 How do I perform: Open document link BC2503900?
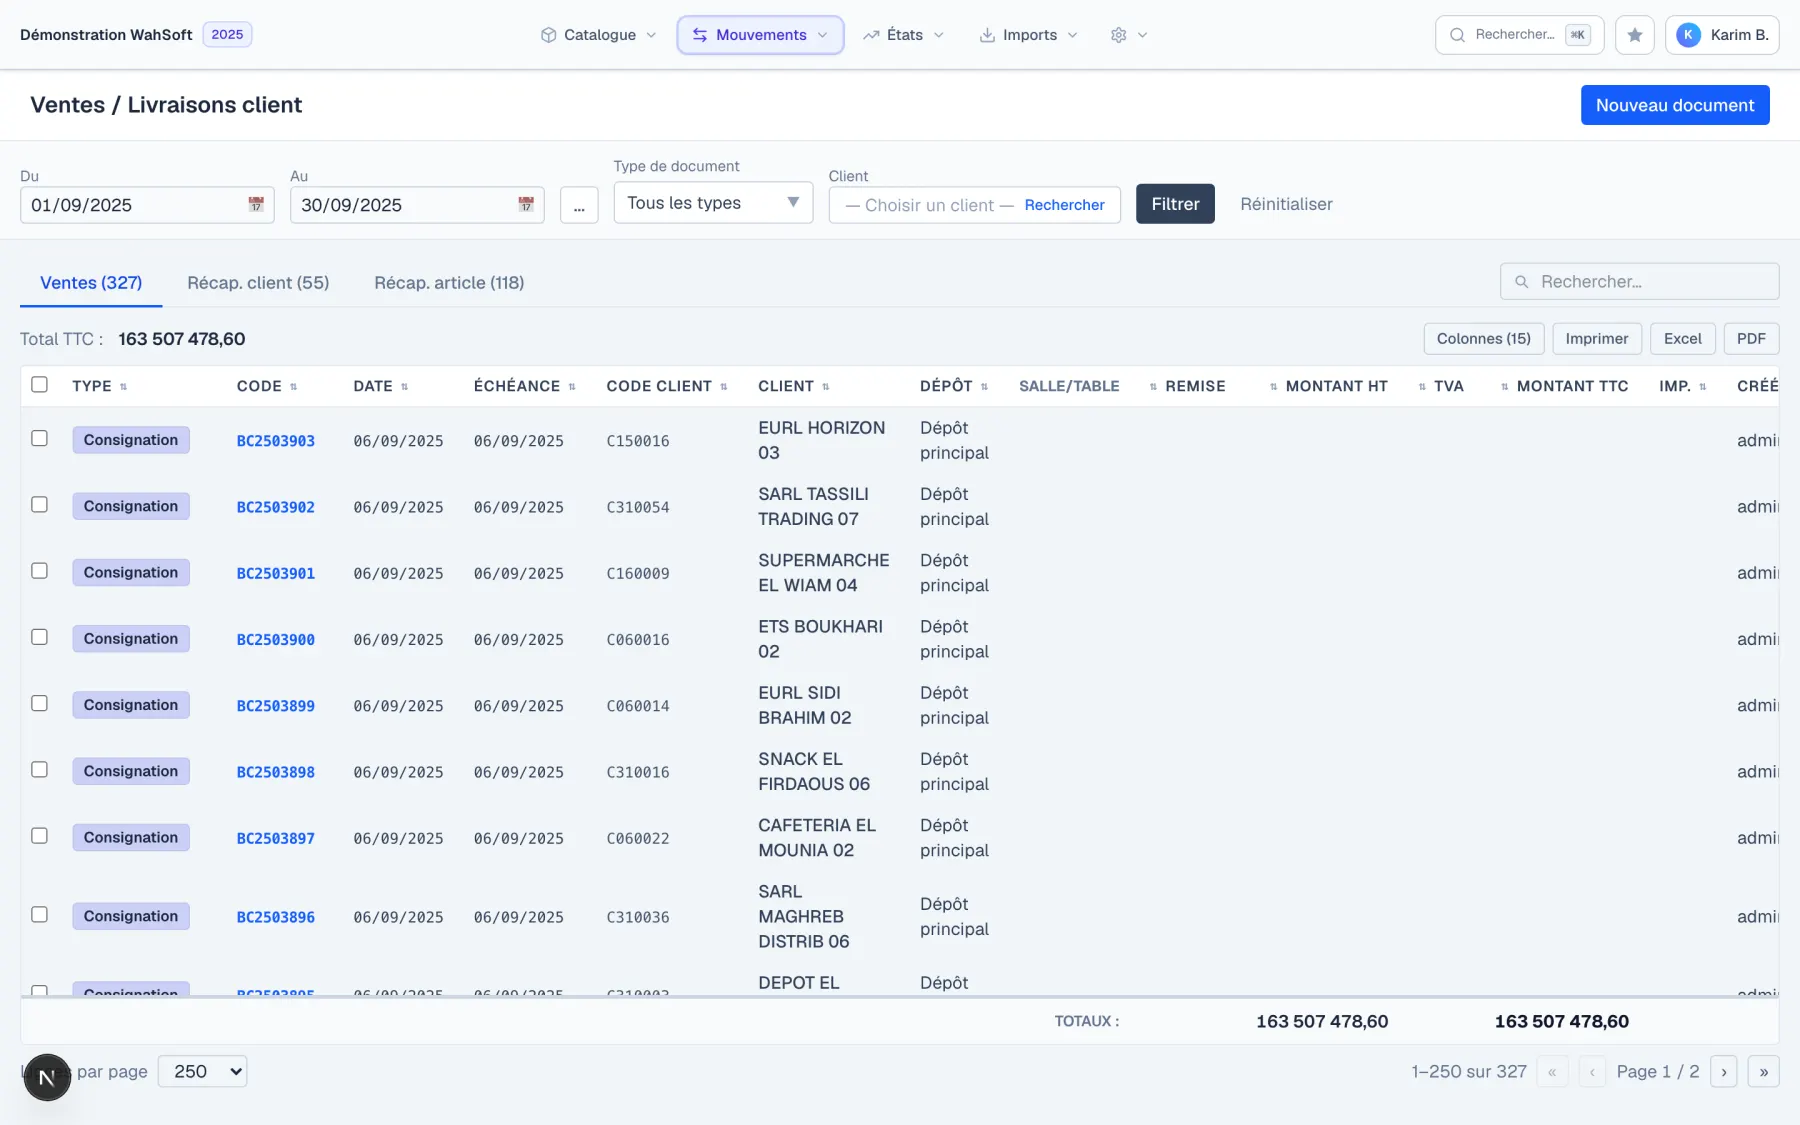pyautogui.click(x=275, y=640)
